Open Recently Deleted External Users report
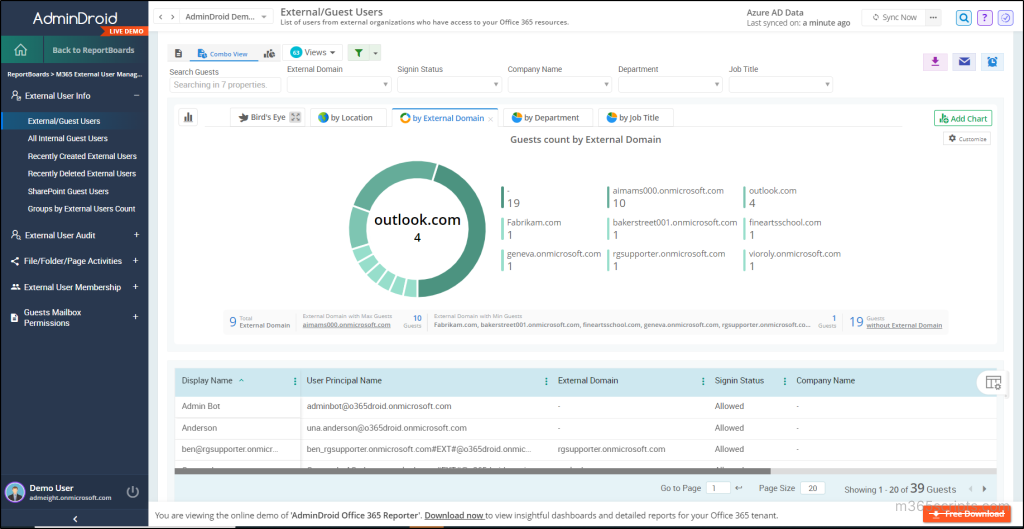1024x529 pixels. click(82, 174)
